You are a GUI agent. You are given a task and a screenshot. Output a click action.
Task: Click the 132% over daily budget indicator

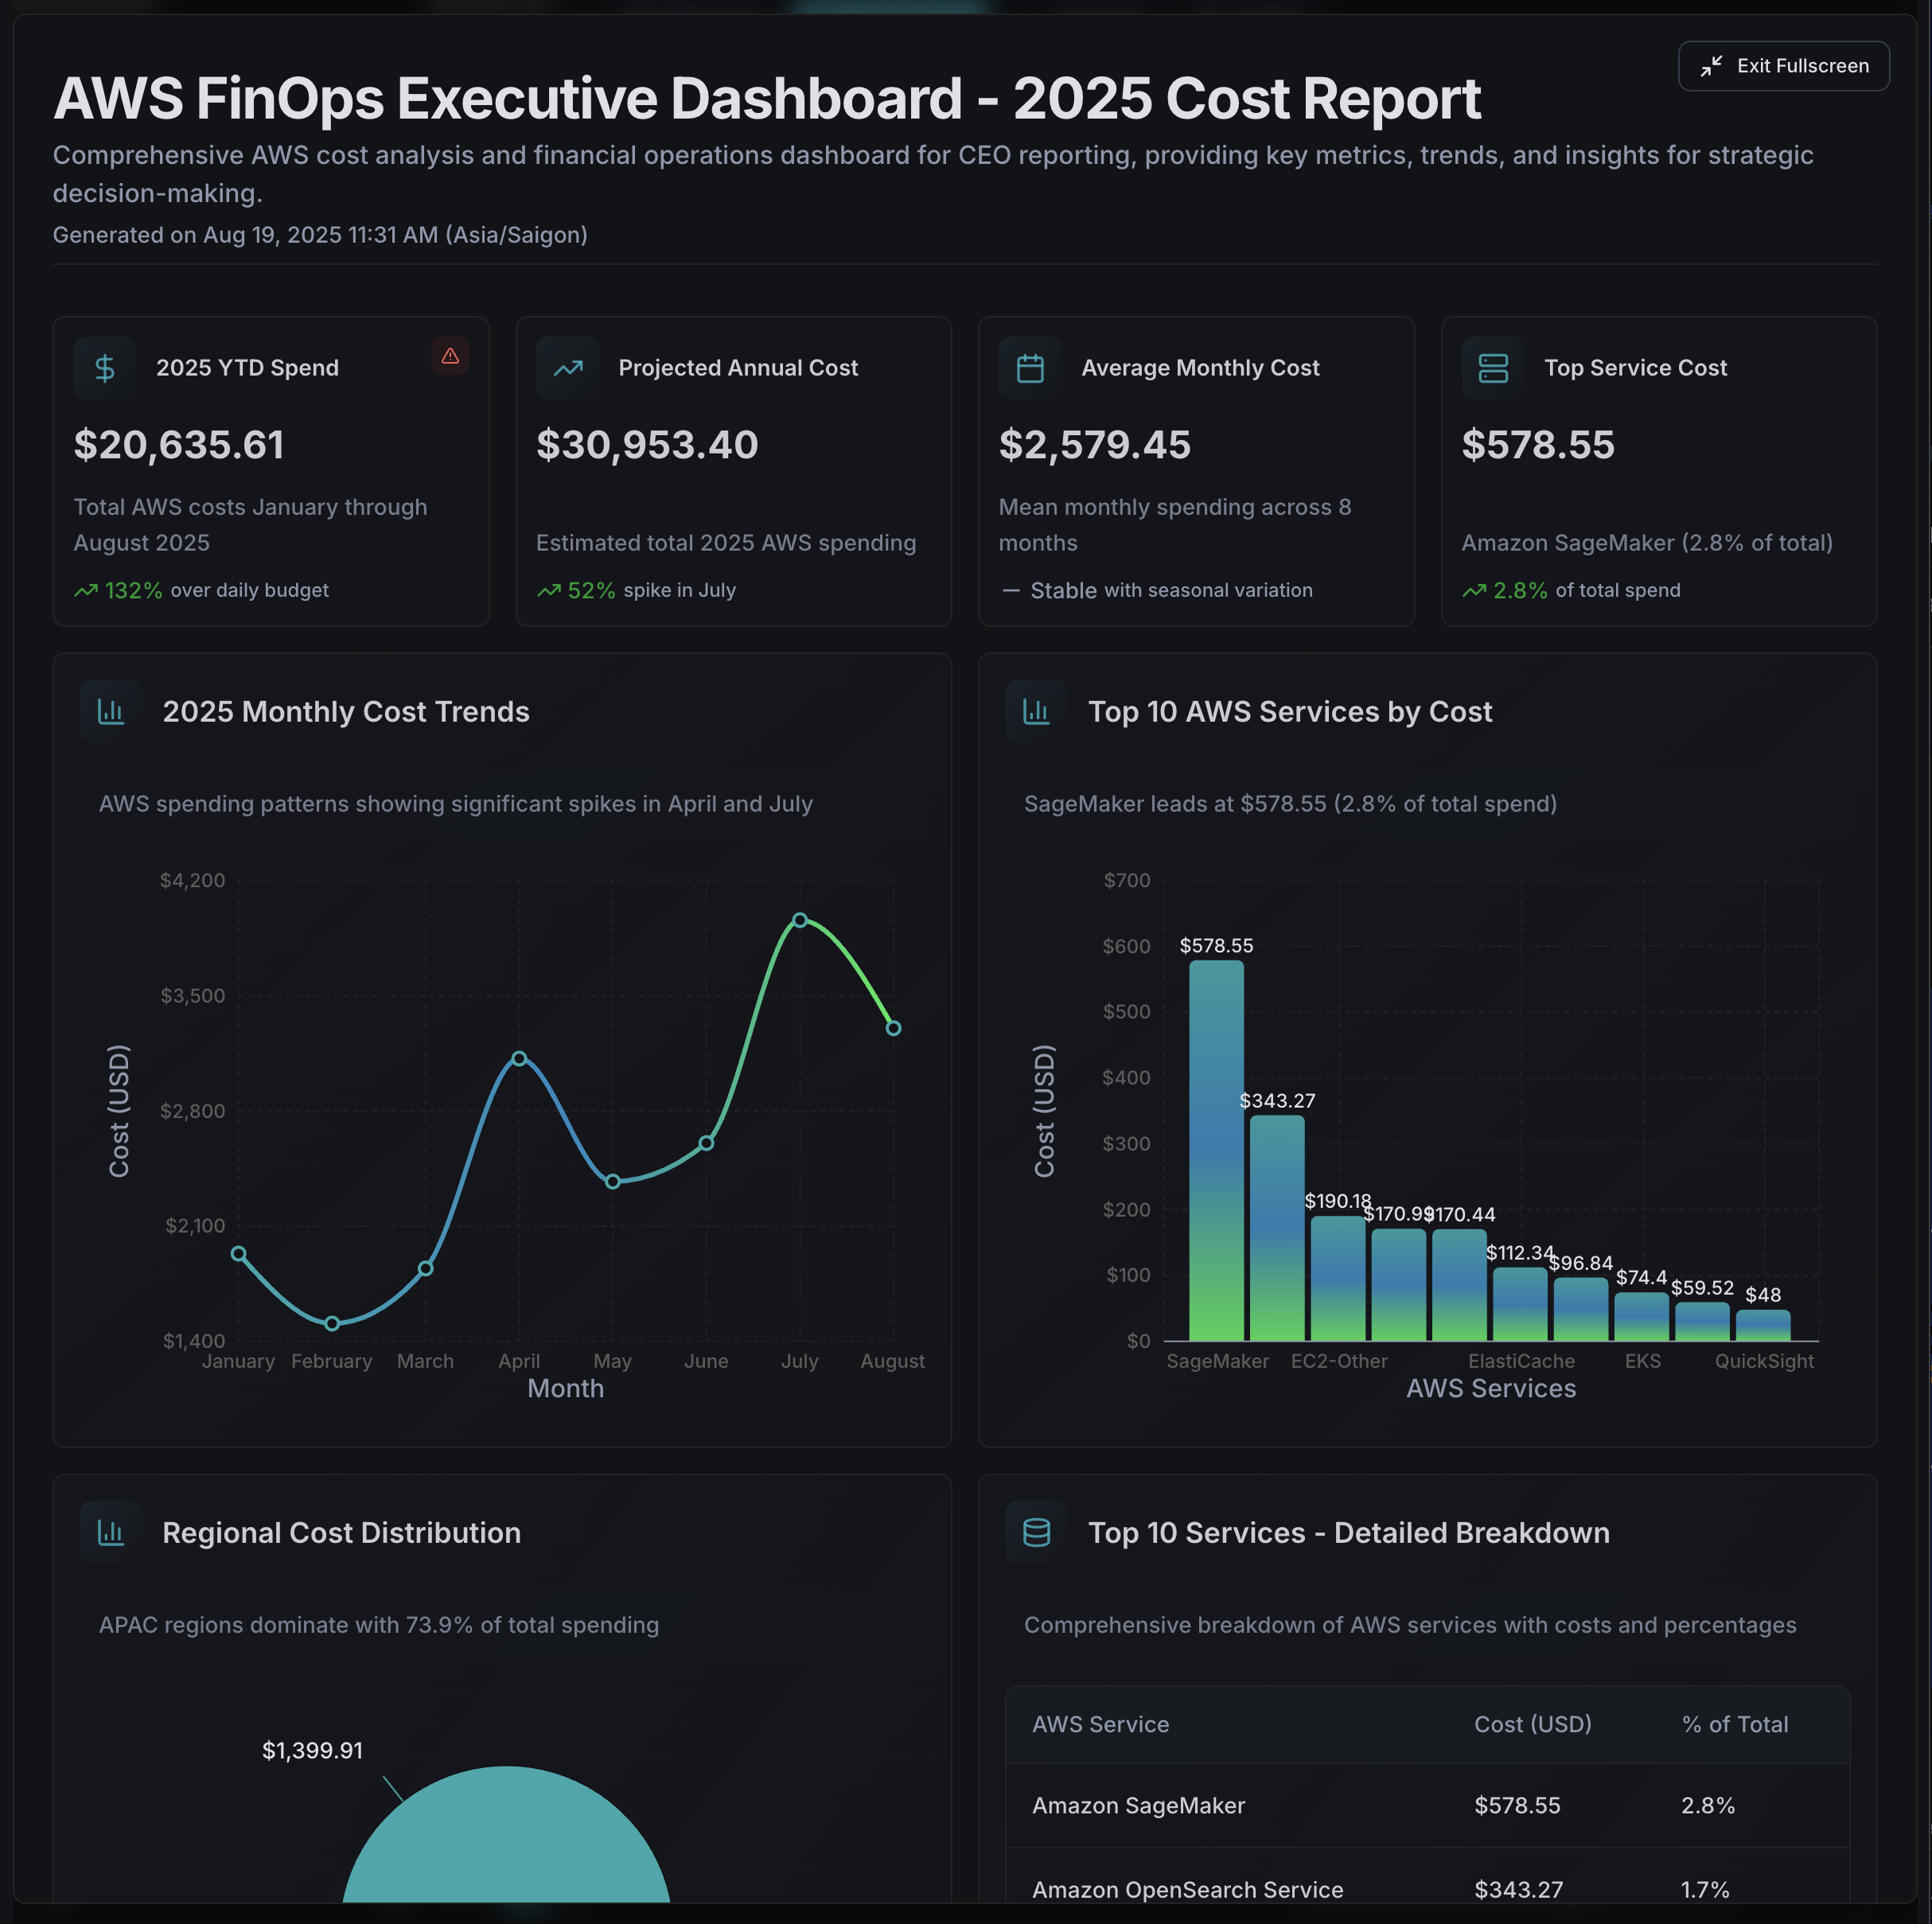[x=202, y=590]
